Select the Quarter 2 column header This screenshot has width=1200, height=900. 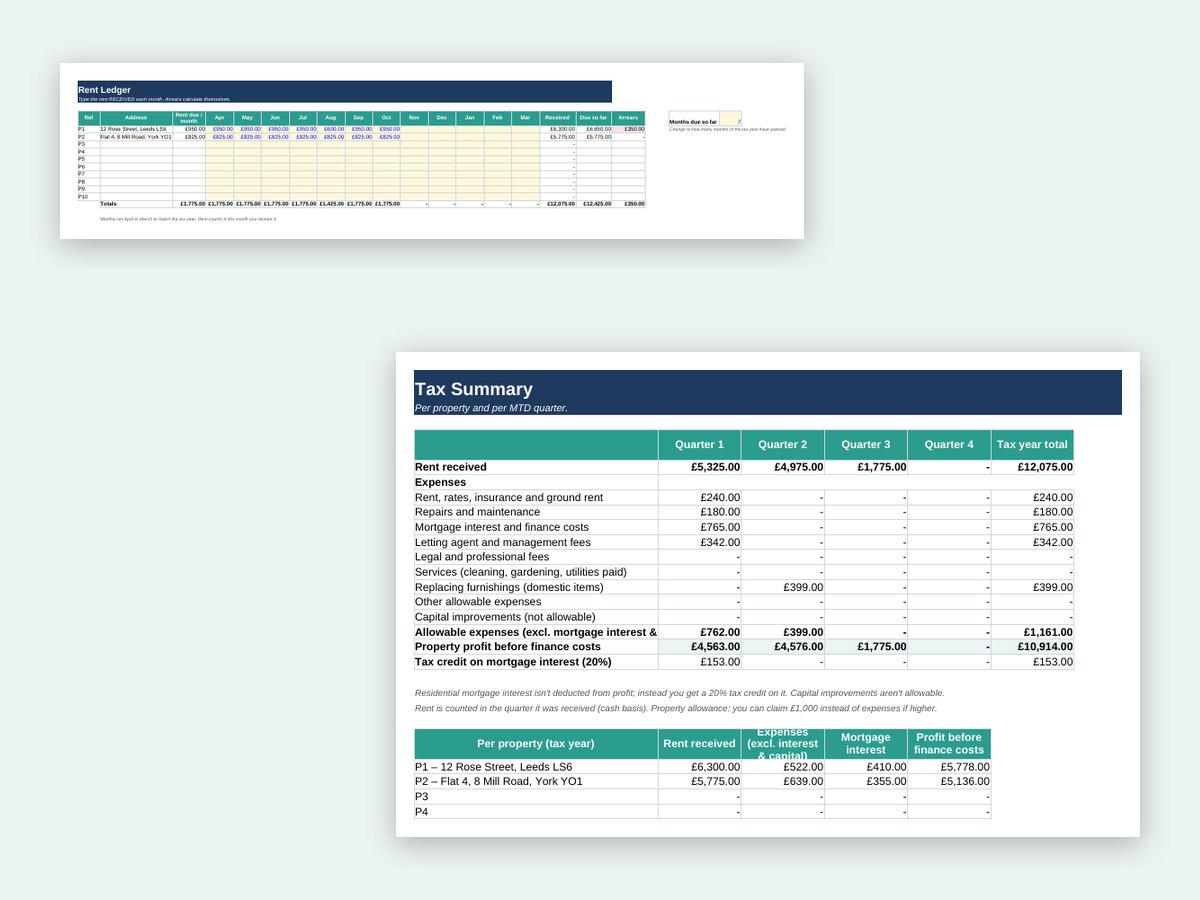point(783,445)
